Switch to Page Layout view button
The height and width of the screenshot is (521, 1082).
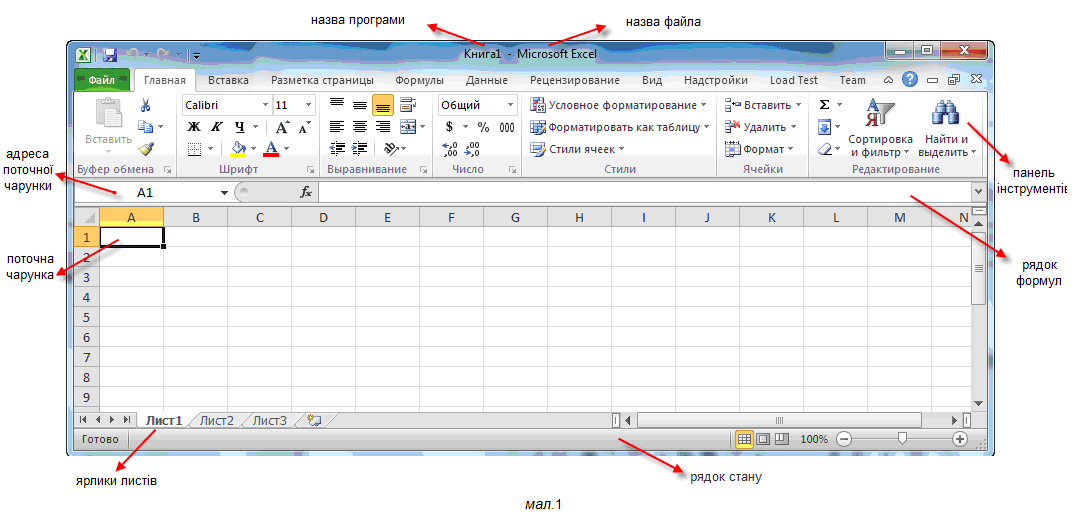763,439
